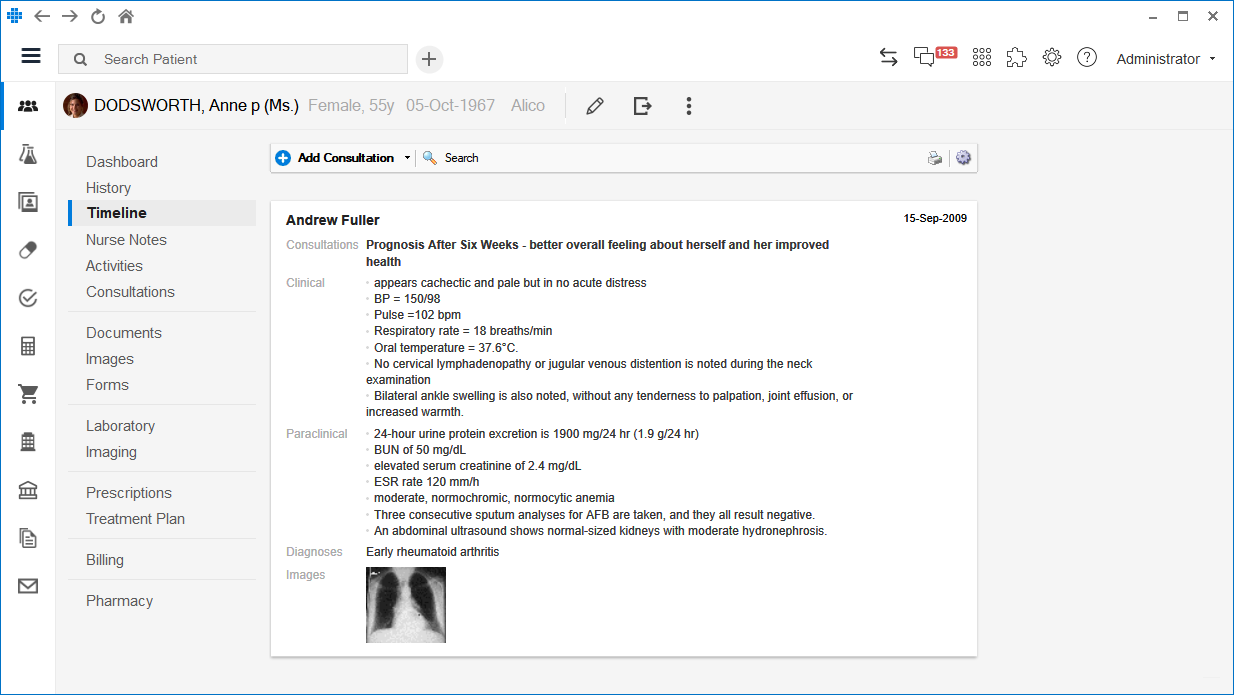Go to Prescriptions section
Image resolution: width=1234 pixels, height=695 pixels.
(129, 493)
